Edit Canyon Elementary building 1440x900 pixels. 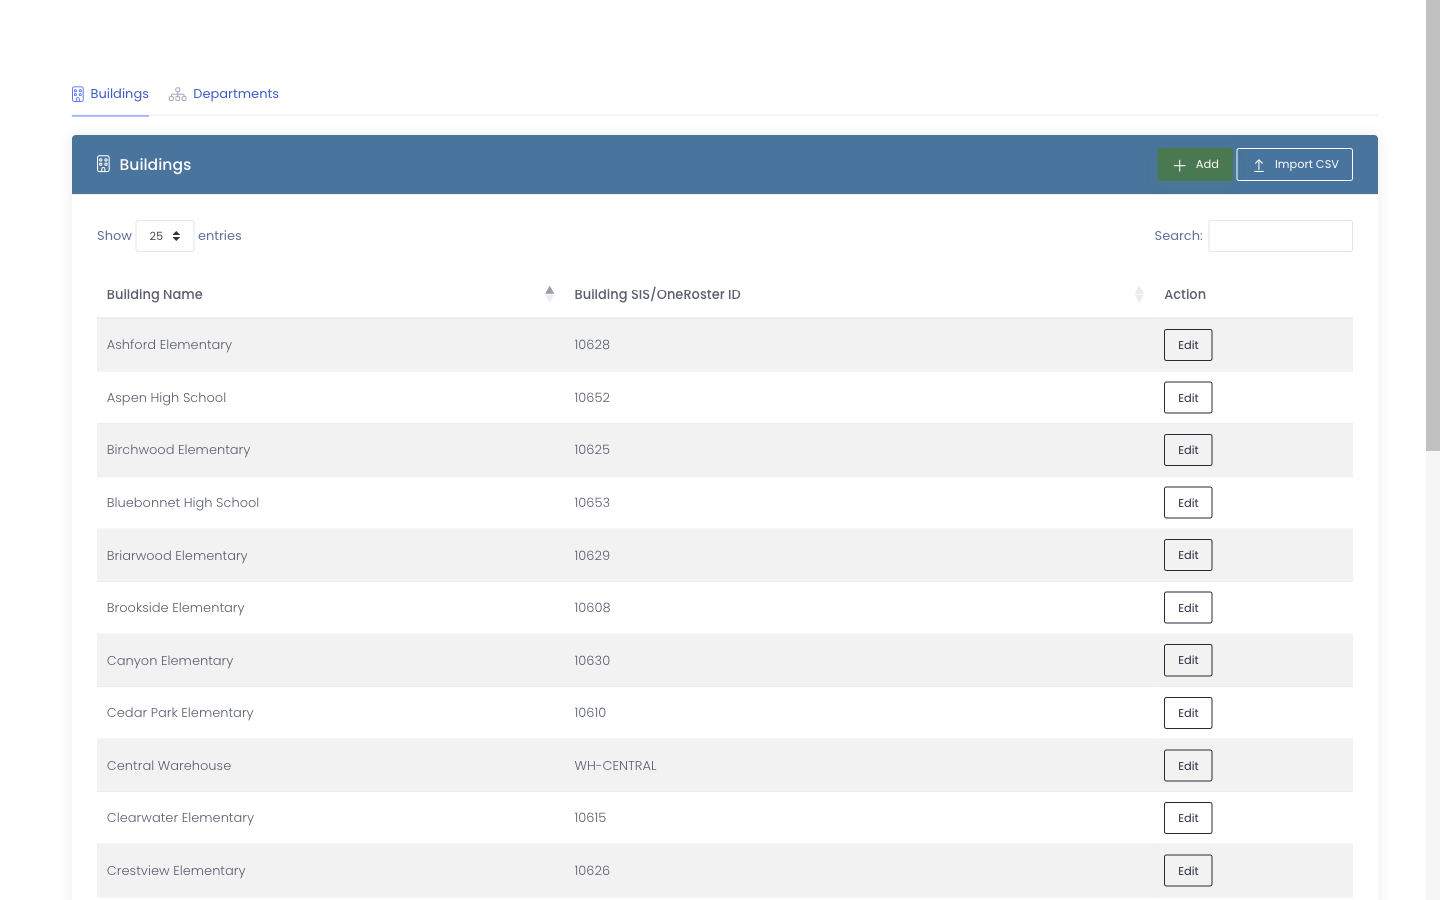point(1188,660)
